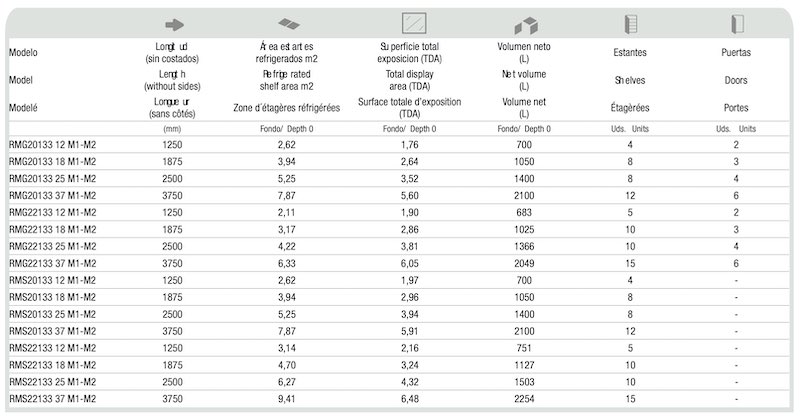The width and height of the screenshot is (800, 419).
Task: Click the shelves icon
Action: [x=631, y=24]
